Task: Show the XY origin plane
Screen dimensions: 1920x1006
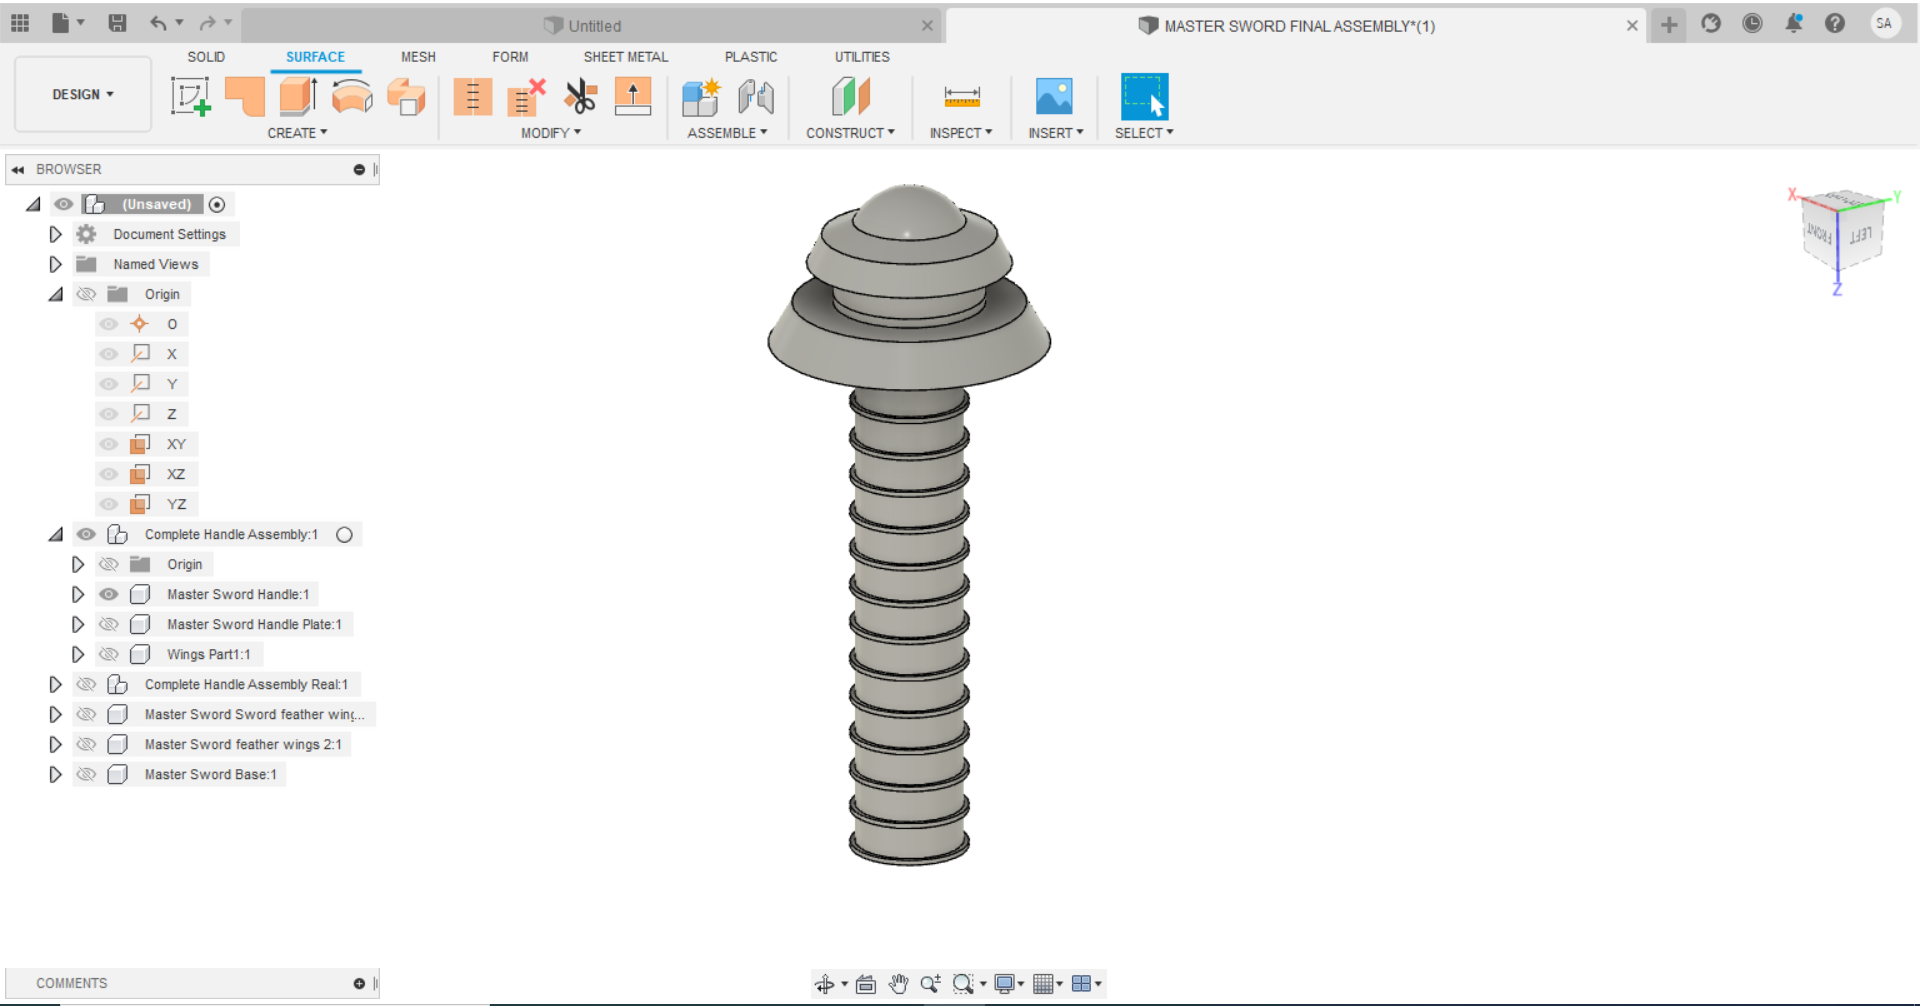Action: (109, 444)
